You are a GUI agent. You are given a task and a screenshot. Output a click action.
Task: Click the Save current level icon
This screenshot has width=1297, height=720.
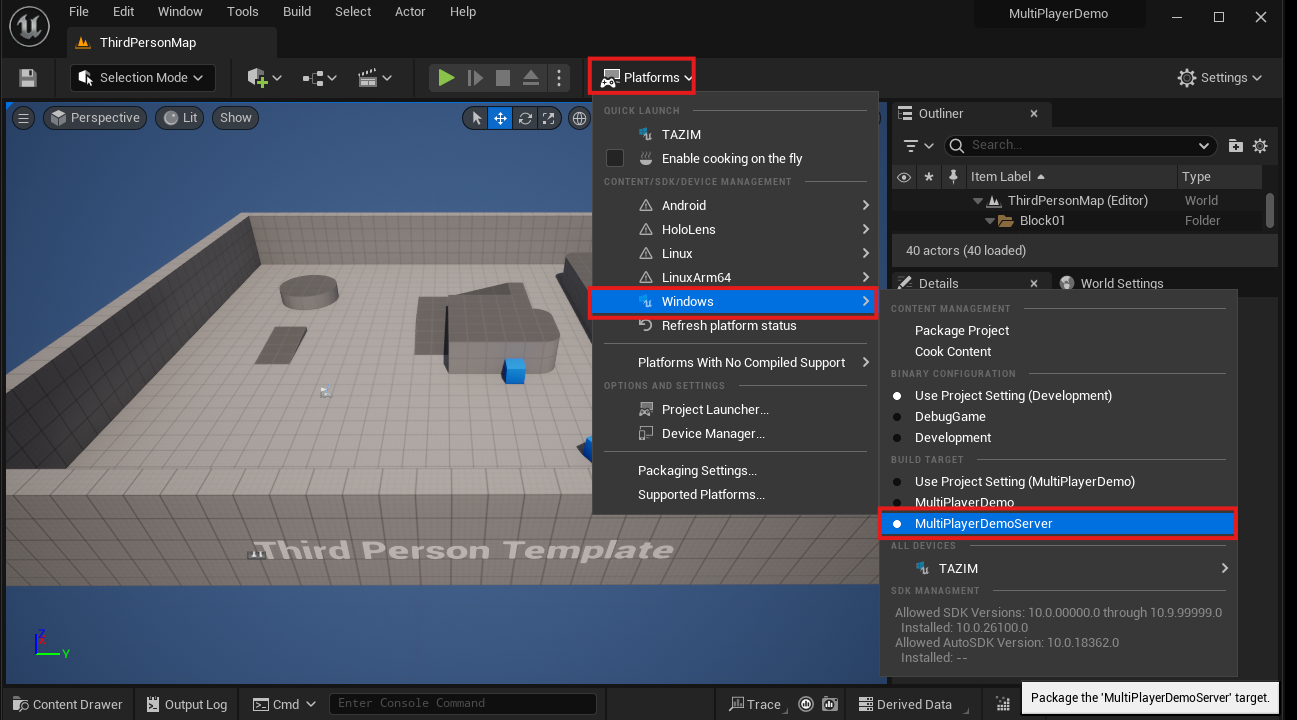click(x=28, y=78)
